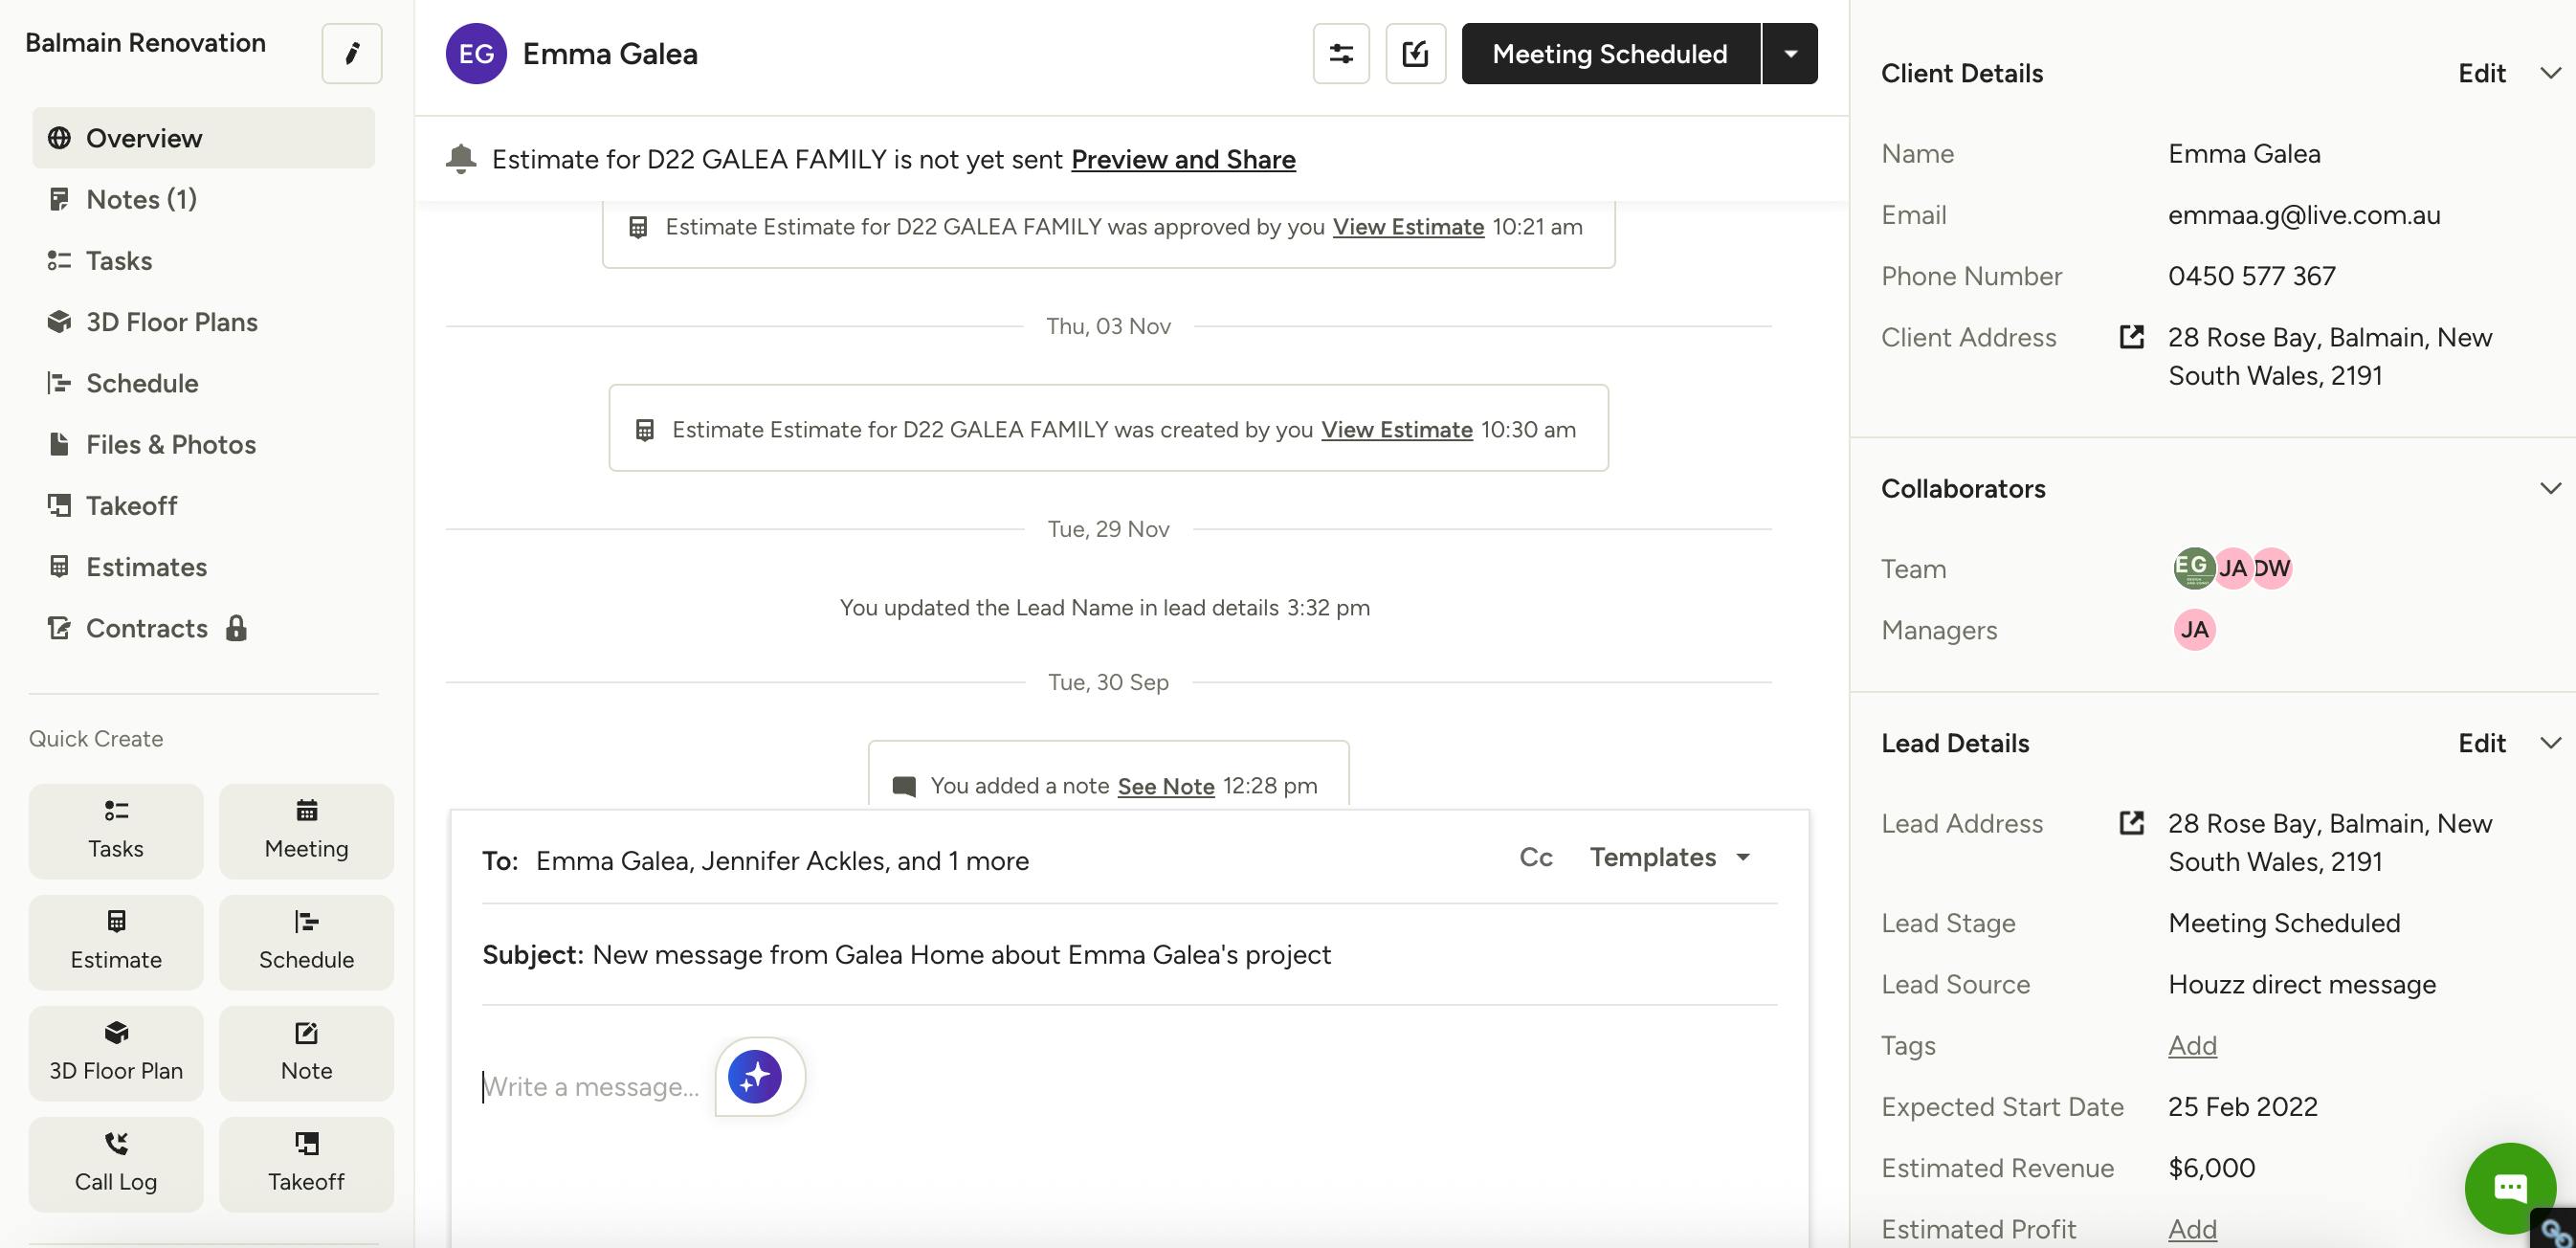Image resolution: width=2576 pixels, height=1248 pixels.
Task: Click phone number 0450 577 367
Action: [2251, 276]
